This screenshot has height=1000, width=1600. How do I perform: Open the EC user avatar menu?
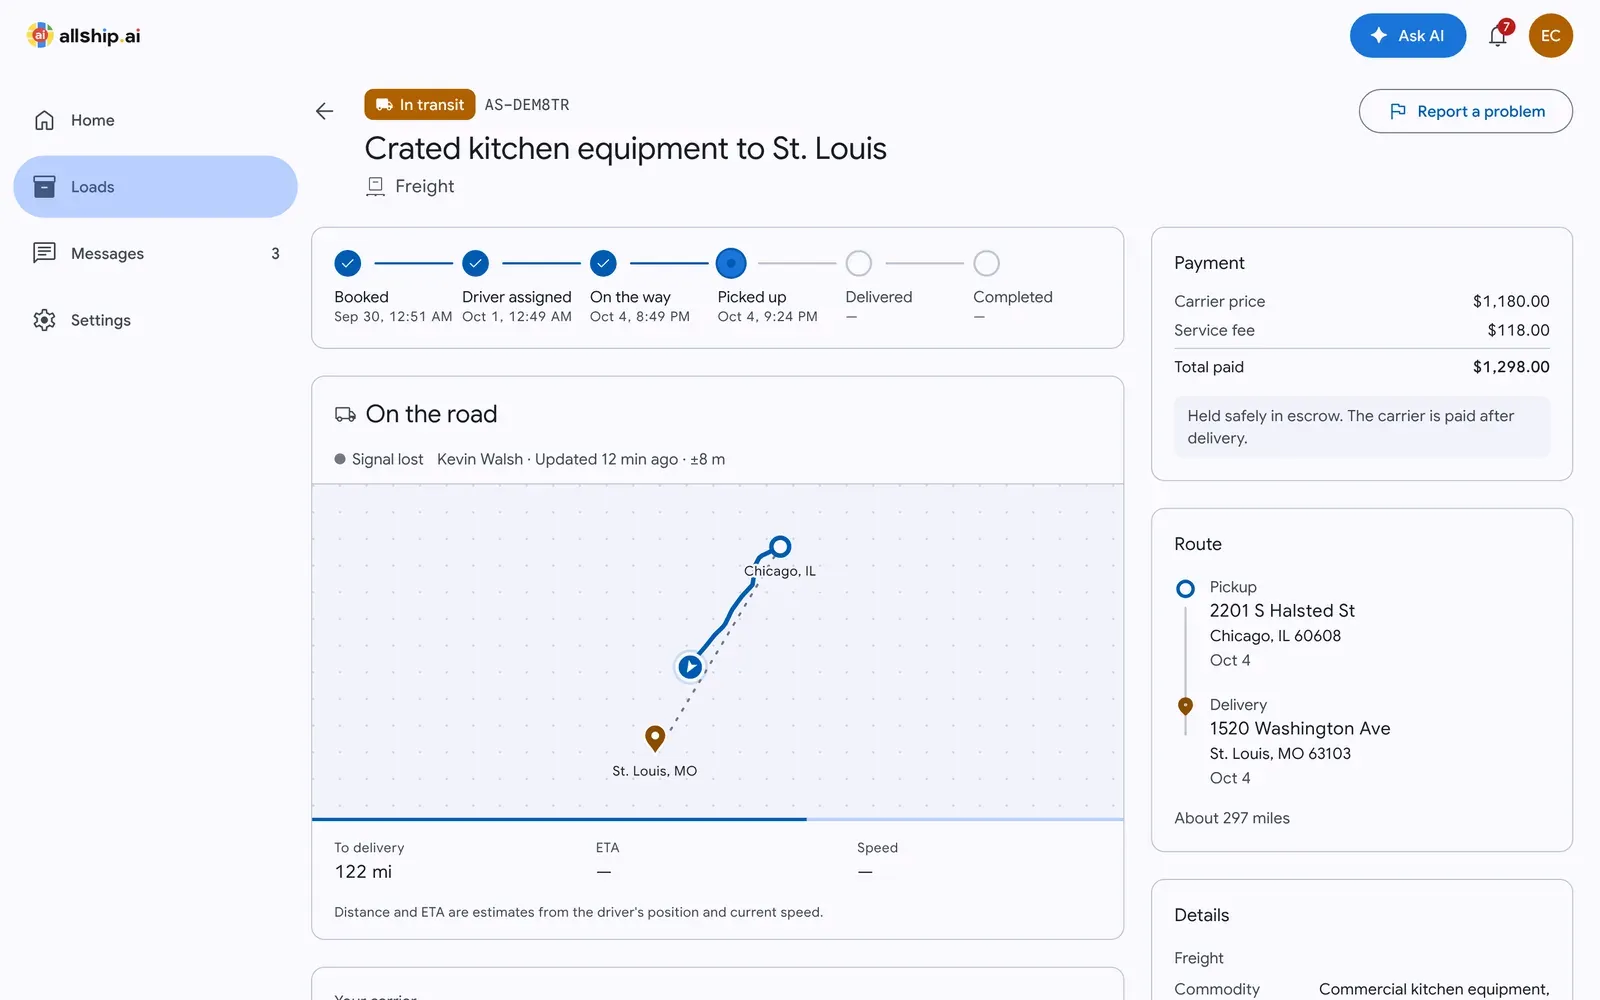click(1550, 36)
